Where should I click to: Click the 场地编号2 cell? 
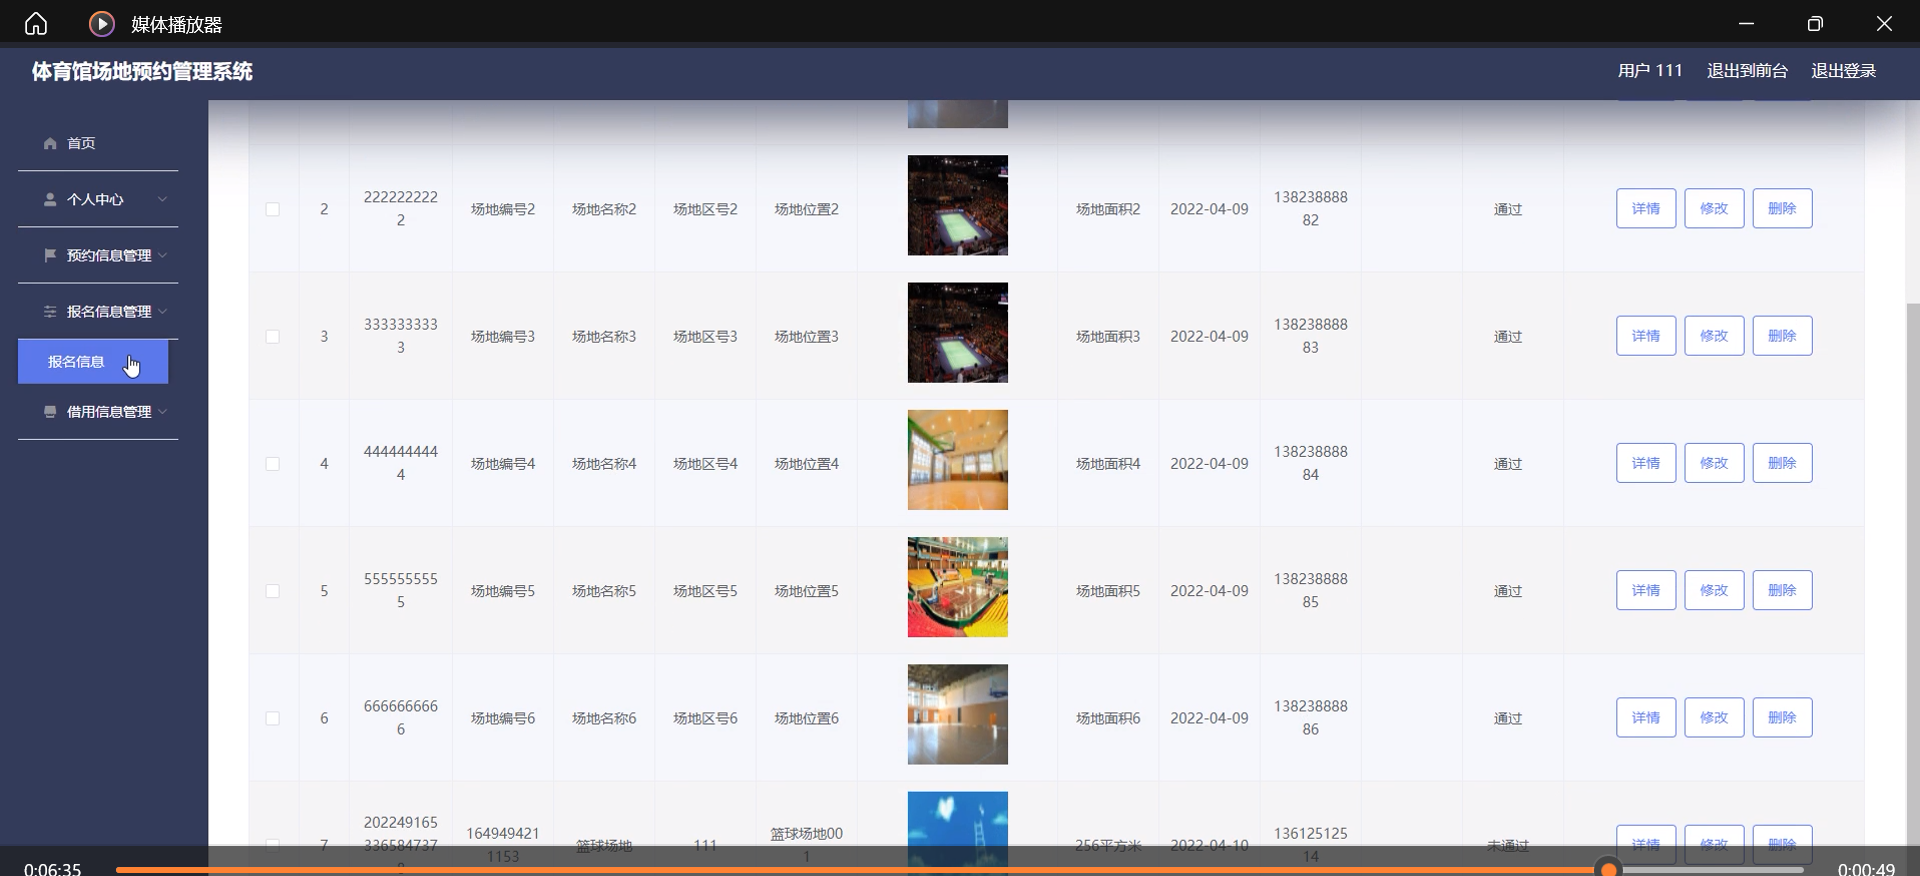(503, 209)
